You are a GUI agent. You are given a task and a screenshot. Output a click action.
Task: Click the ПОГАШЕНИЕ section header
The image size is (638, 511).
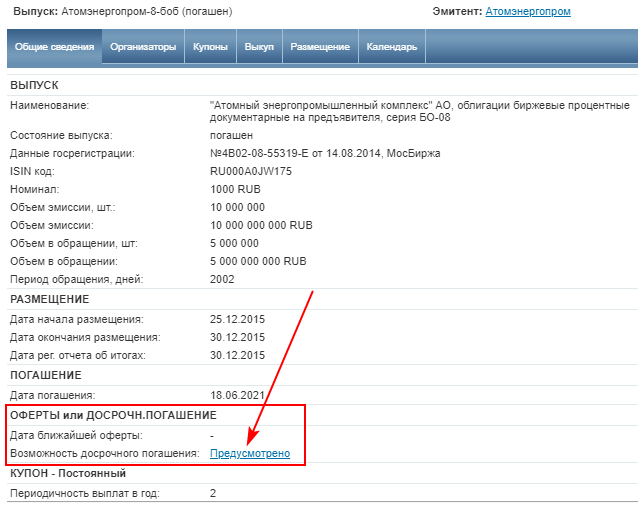point(46,375)
